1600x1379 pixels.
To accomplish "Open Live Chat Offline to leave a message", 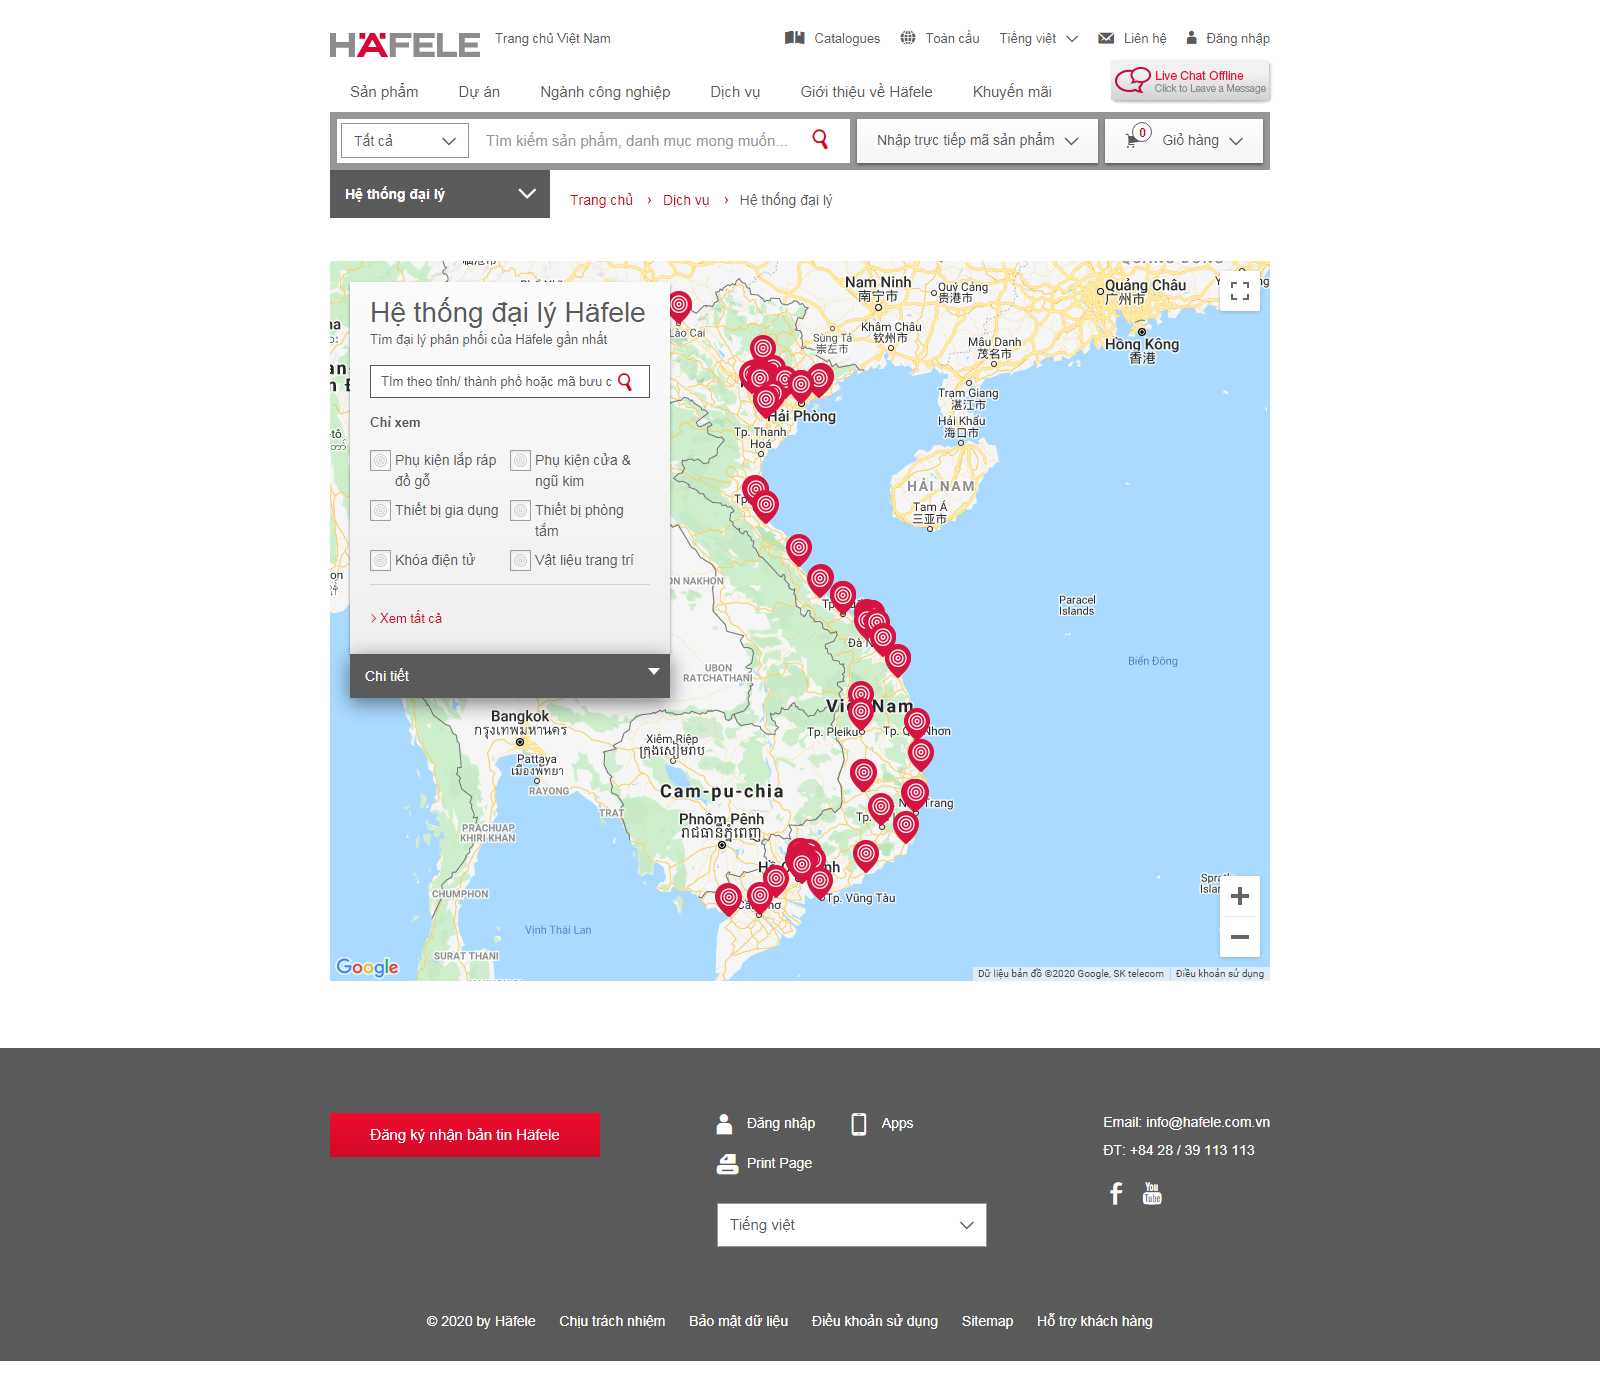I will coord(1189,80).
